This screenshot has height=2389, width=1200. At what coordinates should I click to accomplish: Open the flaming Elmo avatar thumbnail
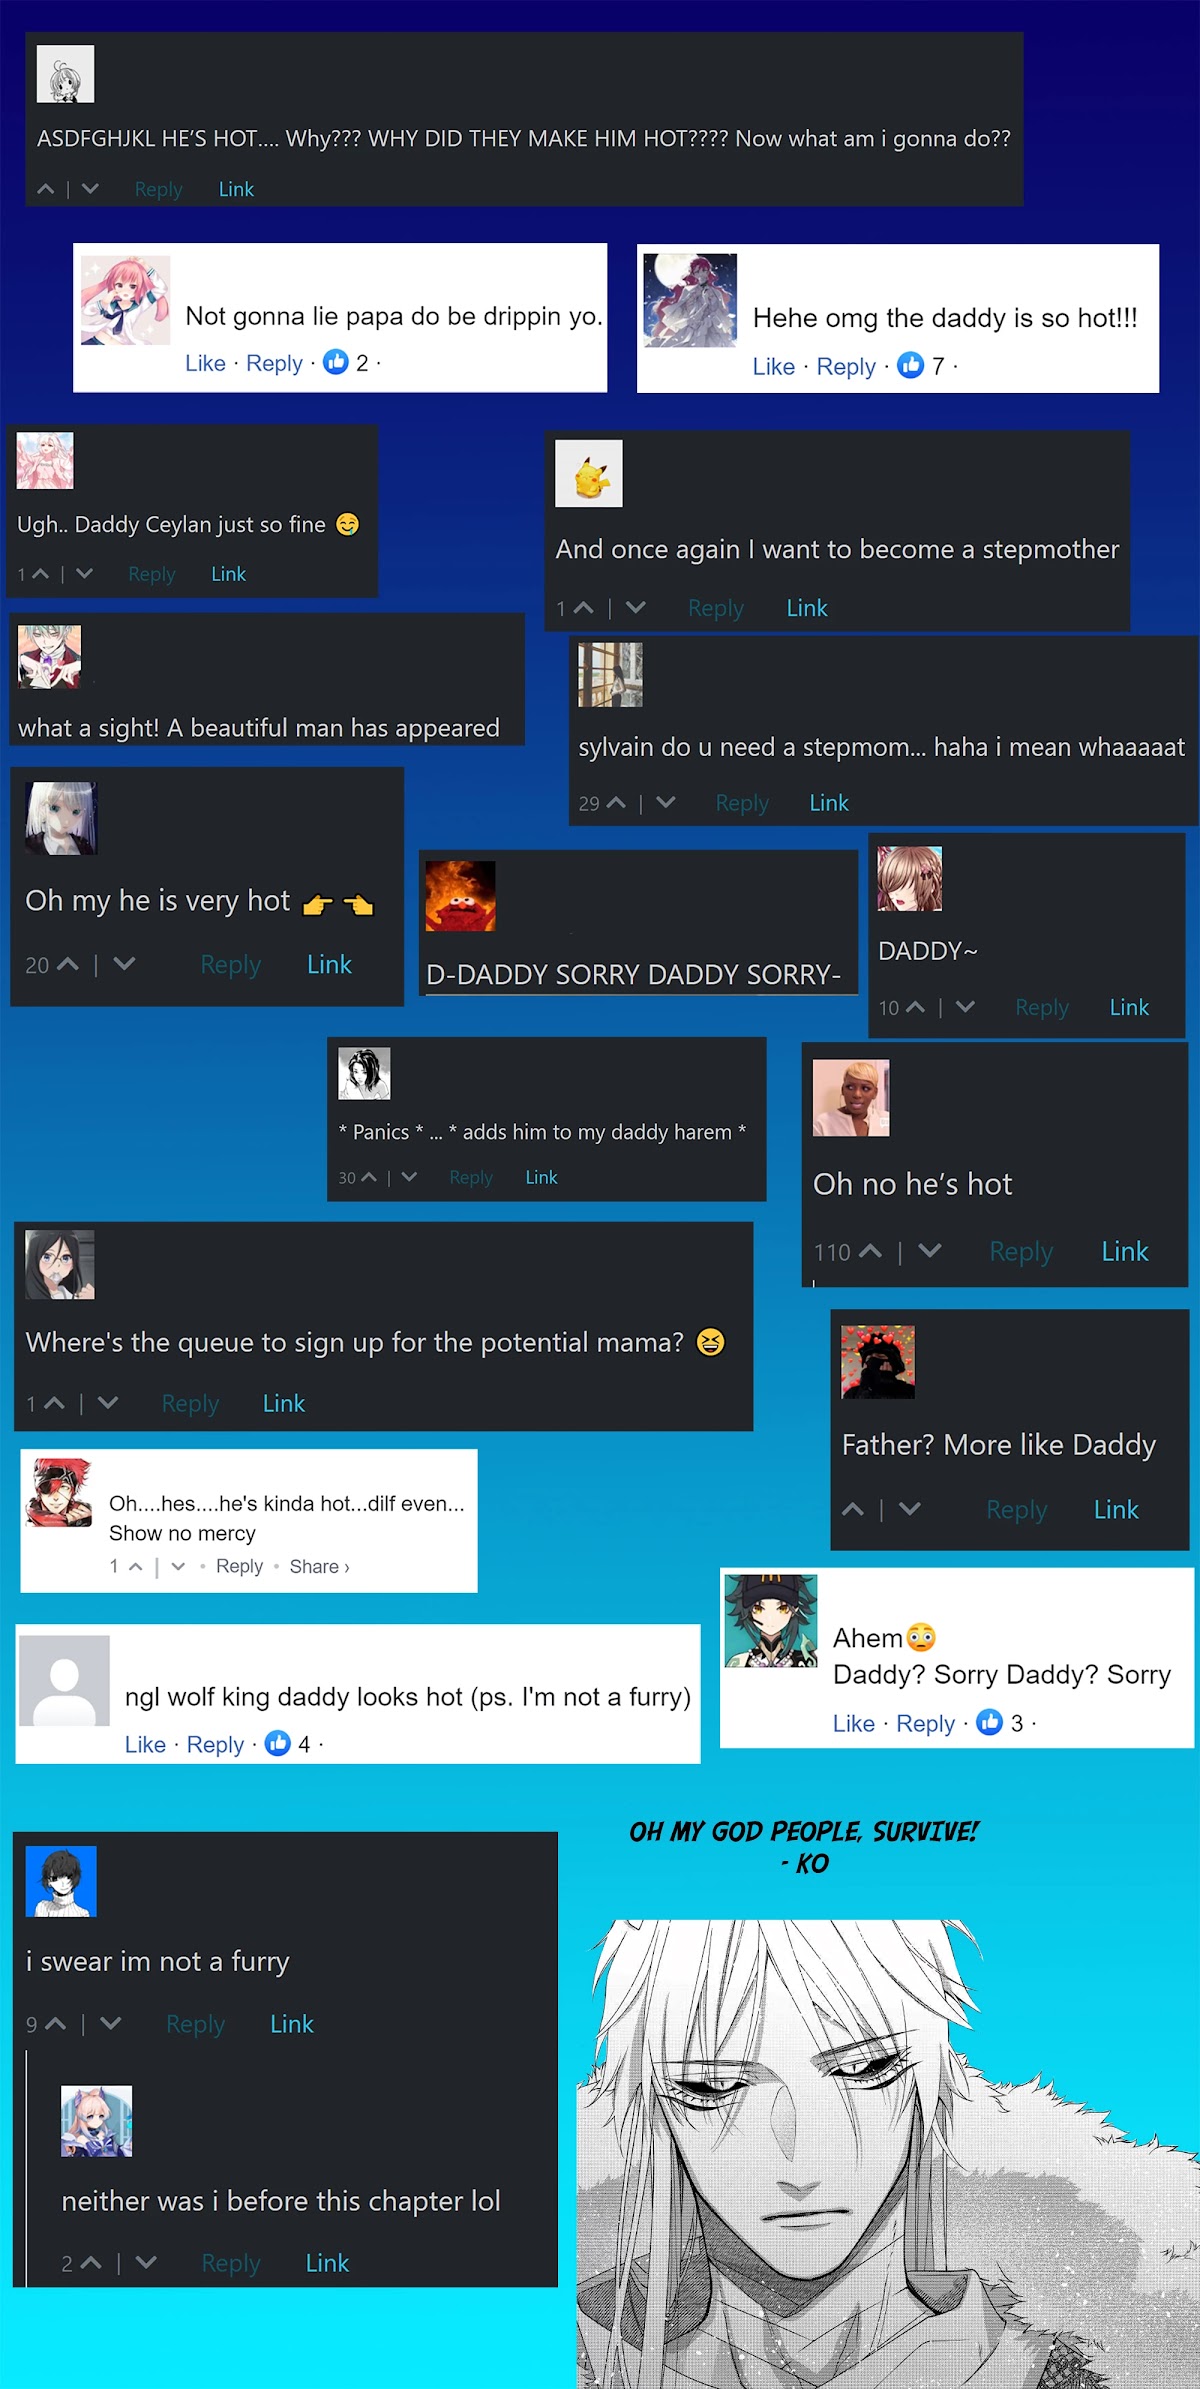tap(460, 896)
